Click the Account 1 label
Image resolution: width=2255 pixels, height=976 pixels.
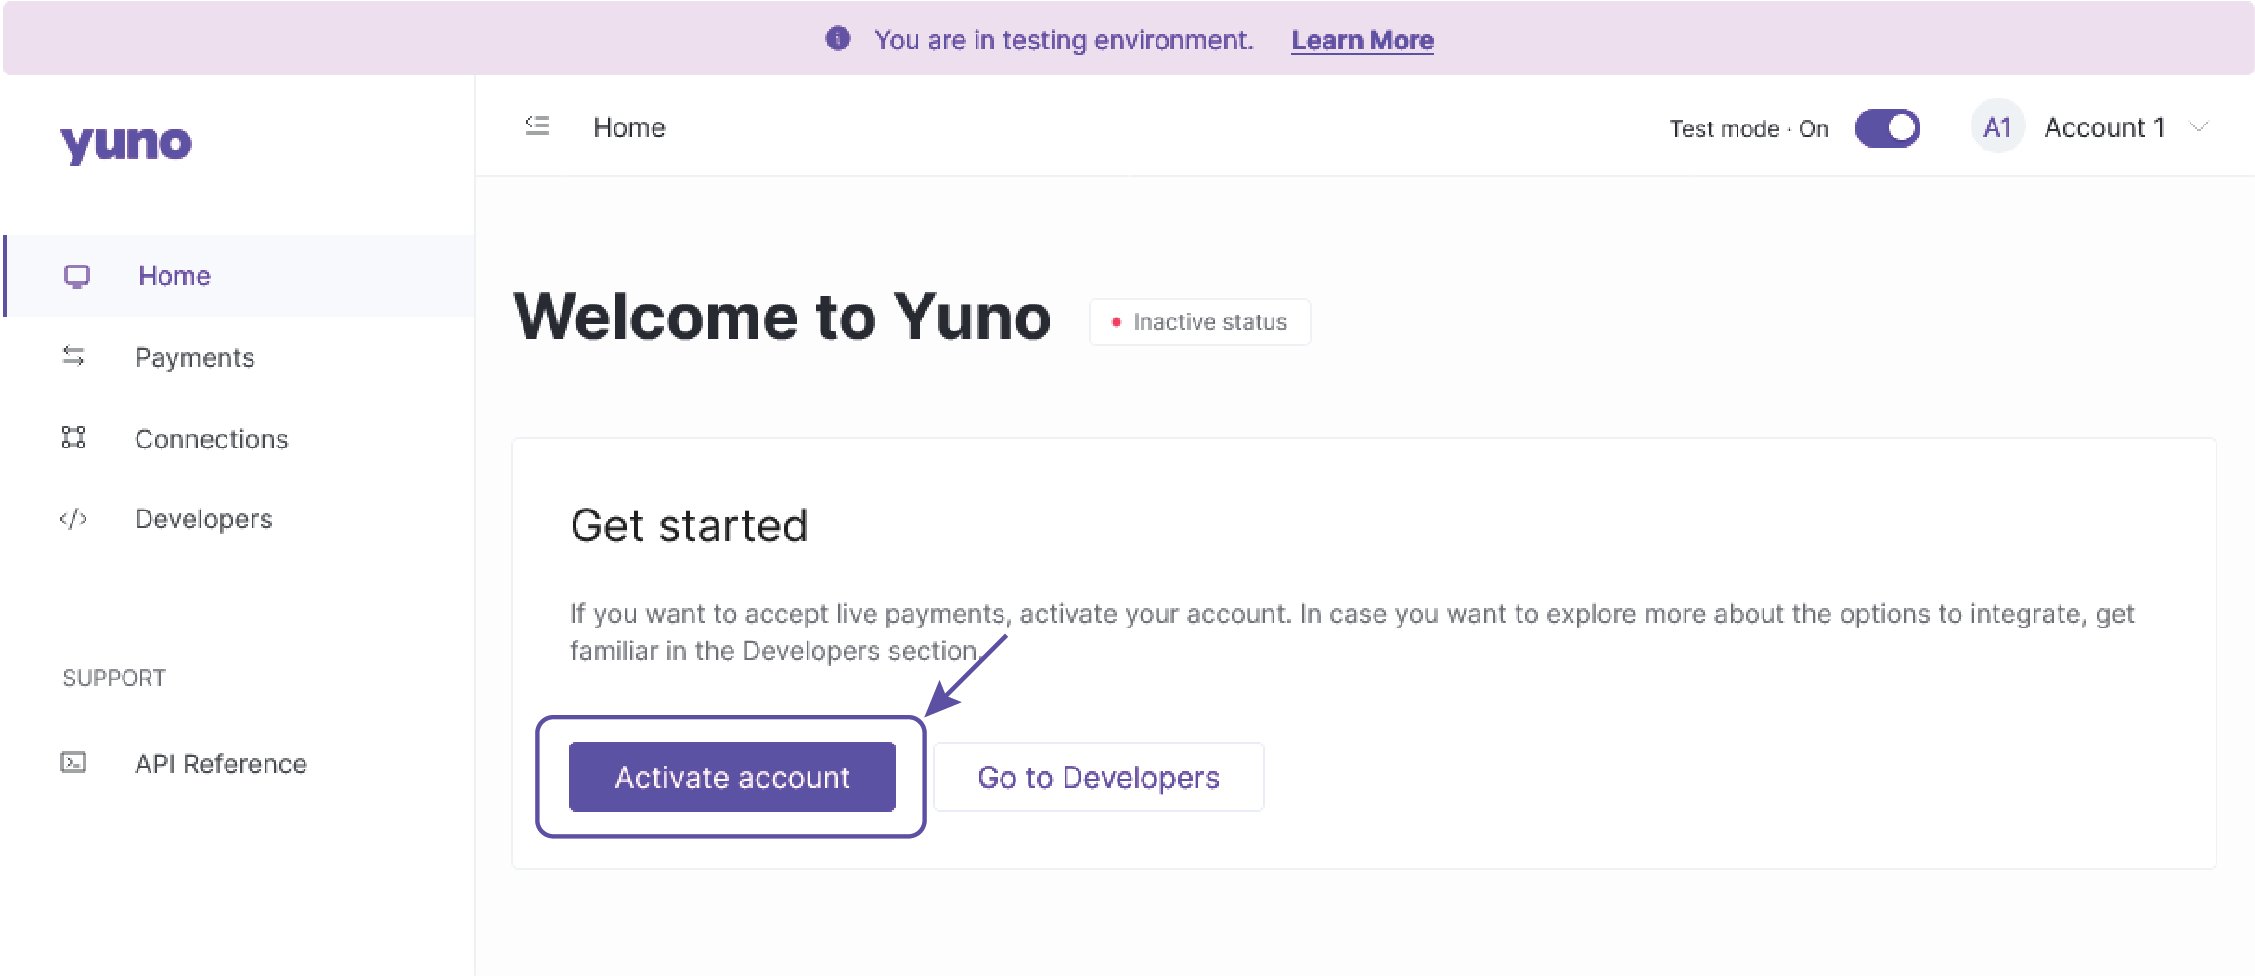point(2104,127)
